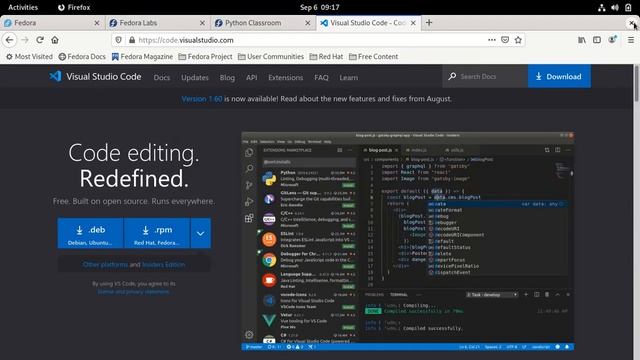Open the API page
640x360 pixels.
pos(251,78)
